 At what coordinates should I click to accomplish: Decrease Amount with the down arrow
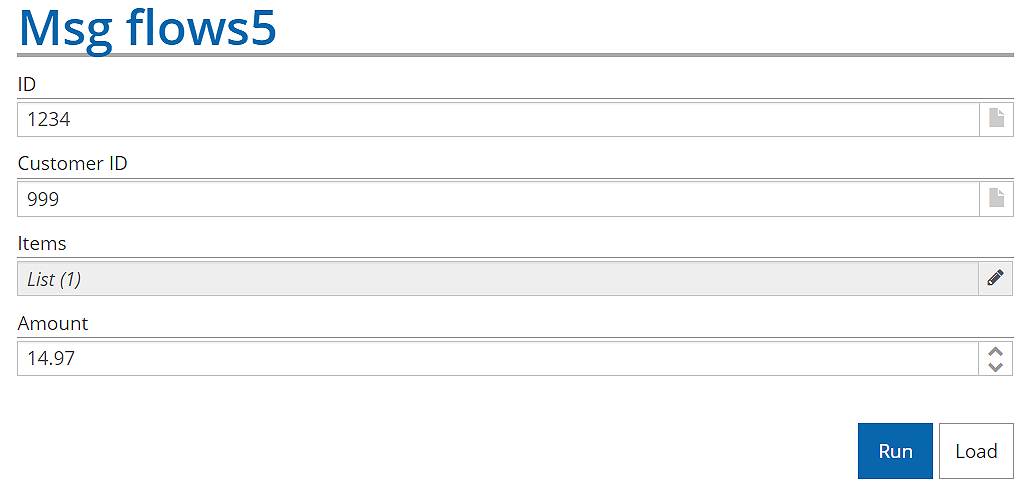tap(995, 367)
